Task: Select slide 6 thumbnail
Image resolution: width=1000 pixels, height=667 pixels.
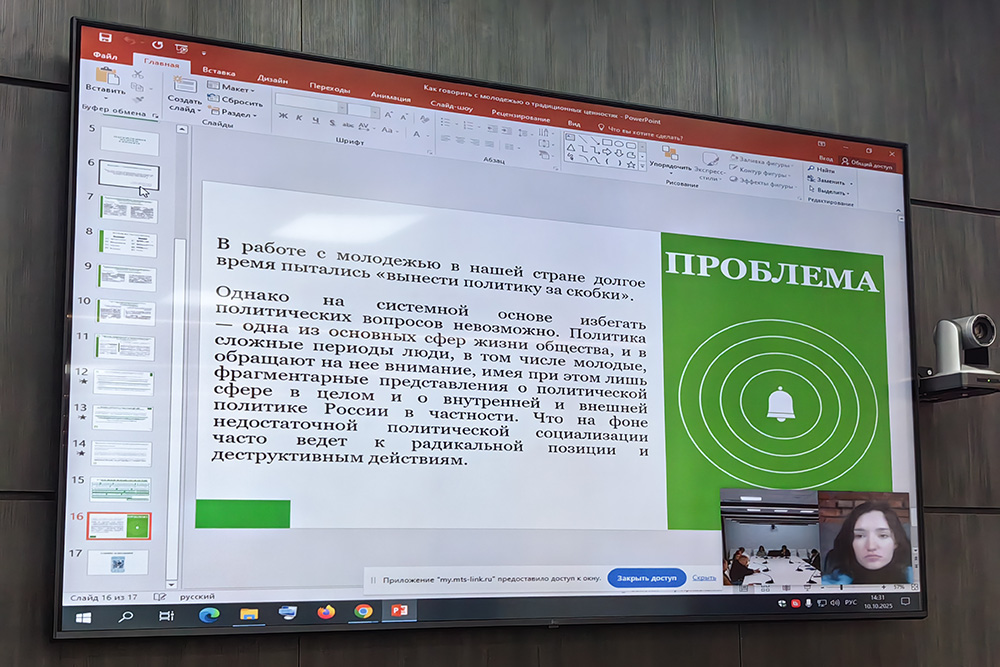Action: click(x=129, y=175)
